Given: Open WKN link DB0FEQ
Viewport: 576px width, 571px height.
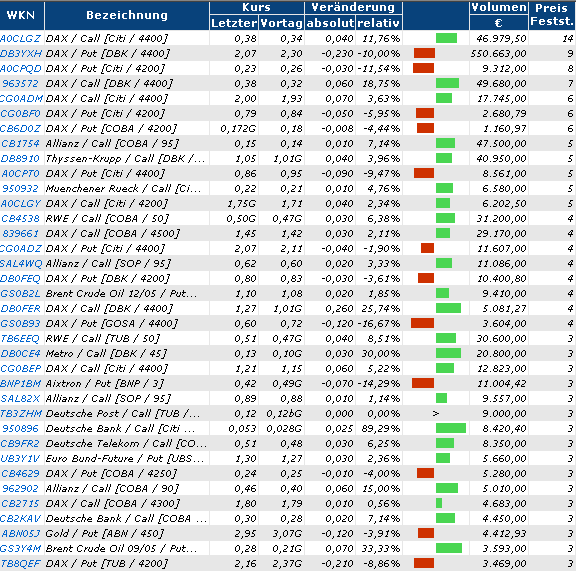Looking at the screenshot, I should (x=20, y=279).
